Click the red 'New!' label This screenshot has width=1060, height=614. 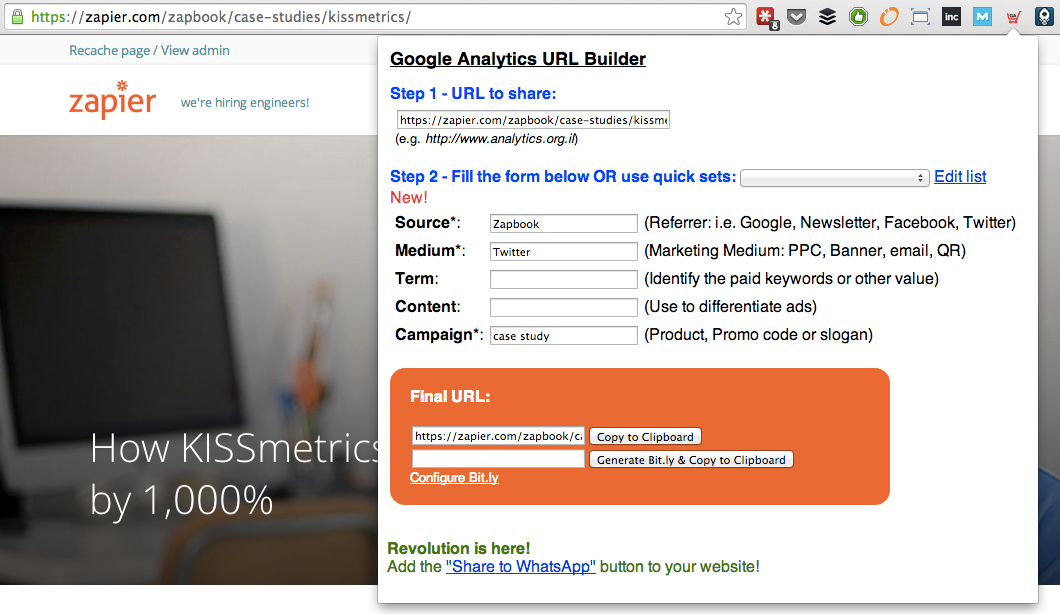click(409, 197)
